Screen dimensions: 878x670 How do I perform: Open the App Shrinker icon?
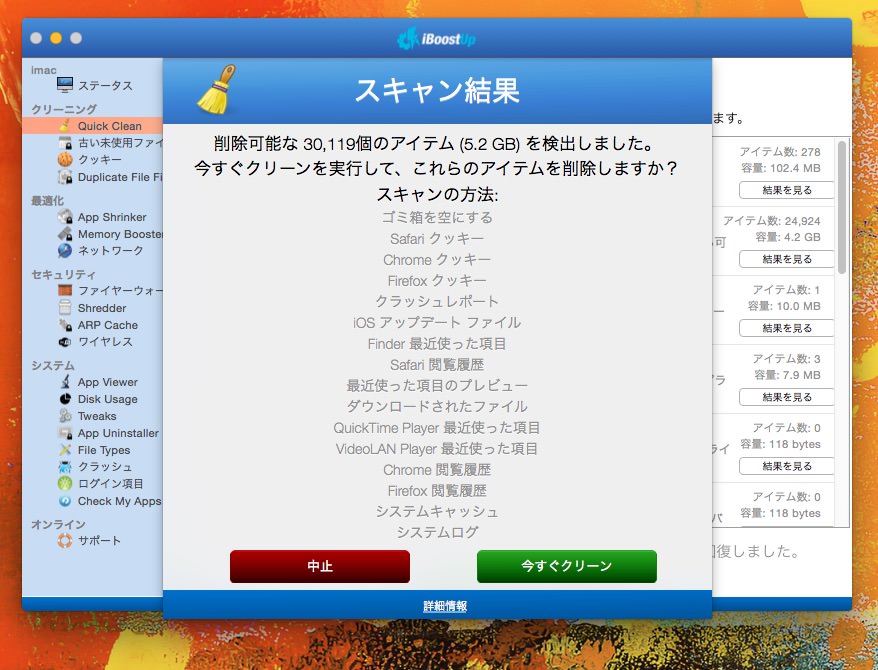pyautogui.click(x=65, y=217)
